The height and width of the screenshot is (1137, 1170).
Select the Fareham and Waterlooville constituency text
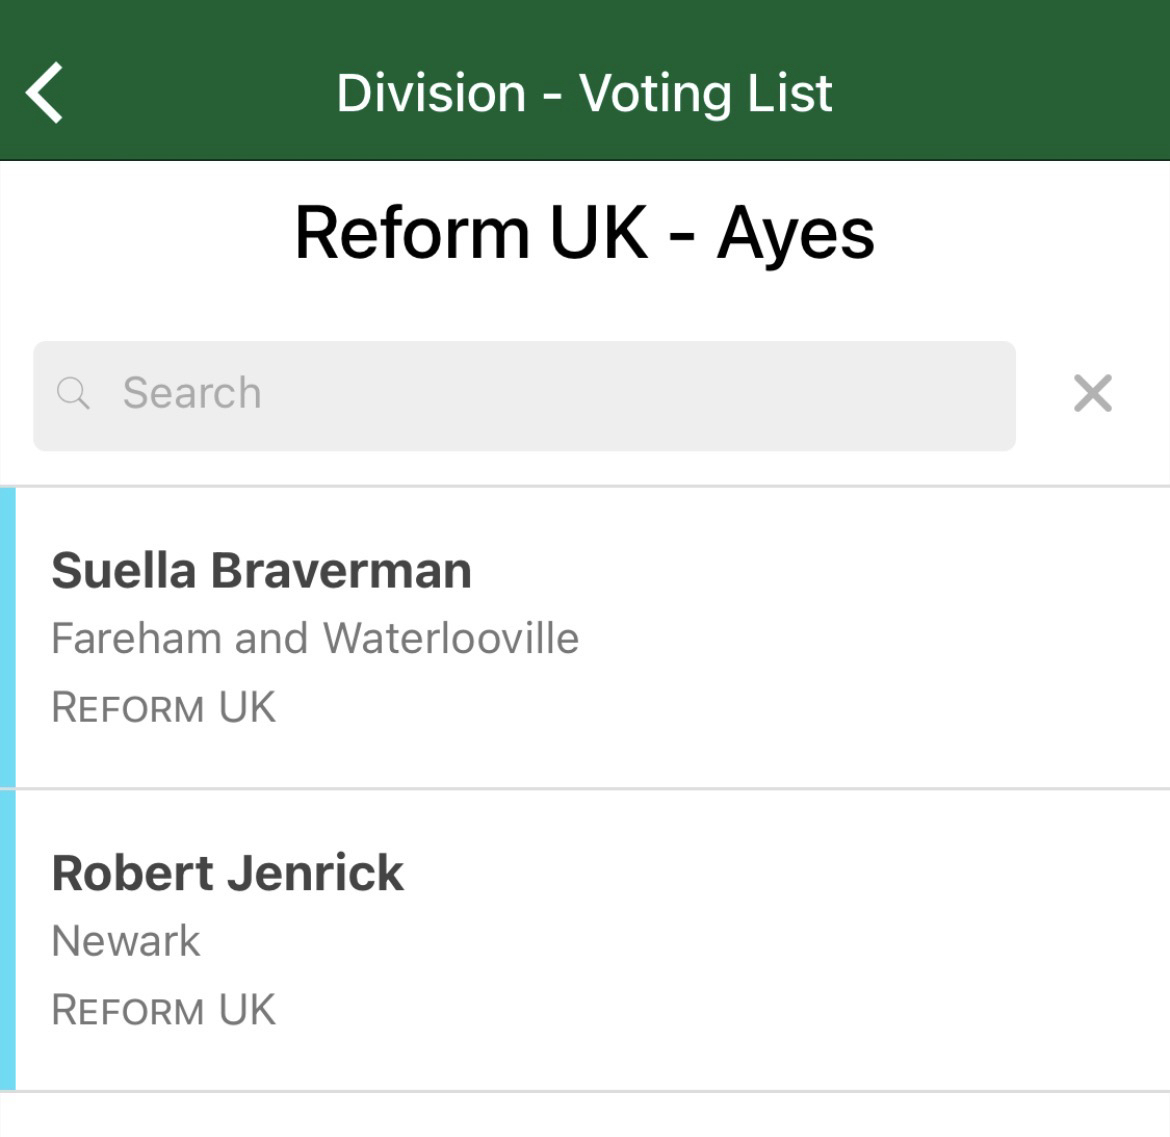coord(315,639)
